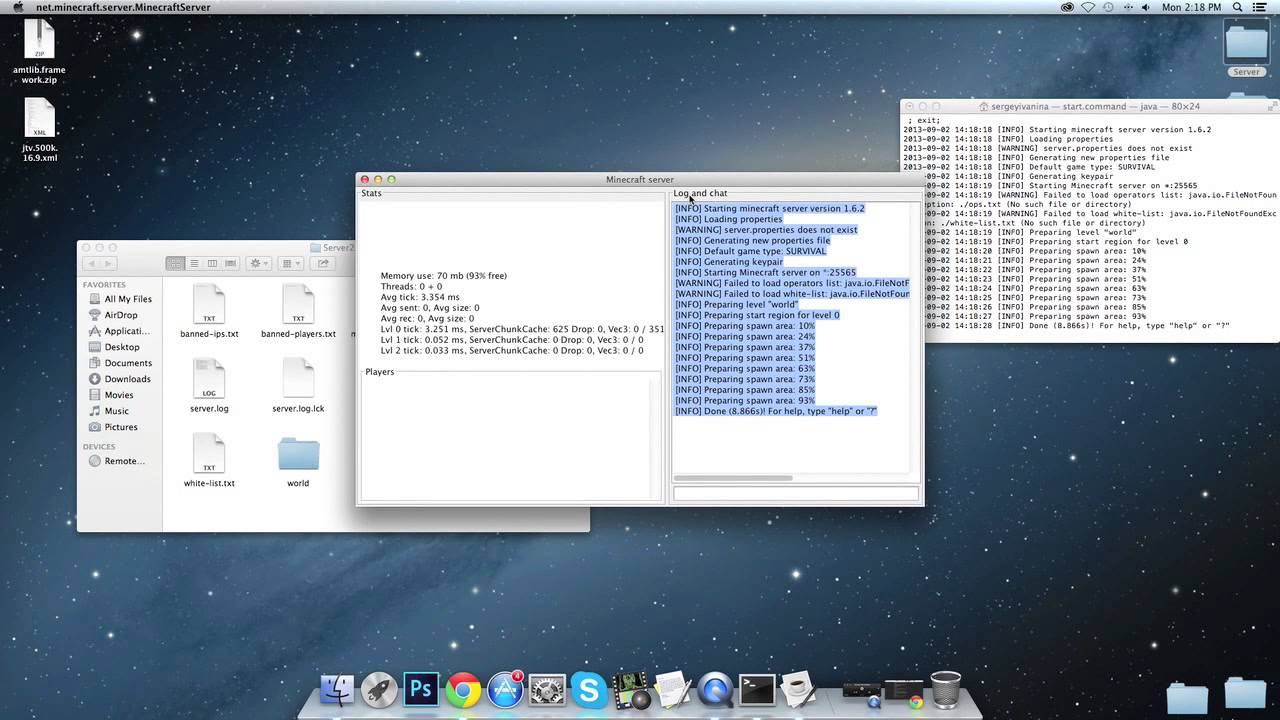Open the Finder Arrange dropdown
1280x720 pixels.
(291, 263)
